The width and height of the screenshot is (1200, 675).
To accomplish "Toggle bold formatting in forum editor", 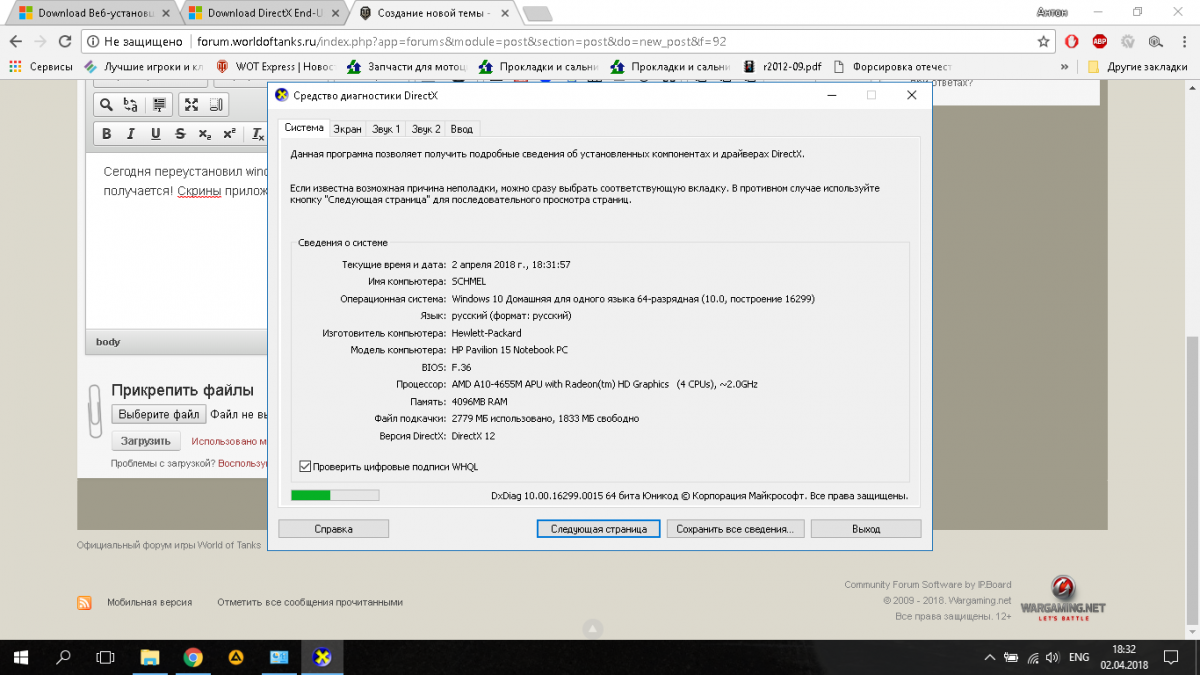I will pyautogui.click(x=106, y=134).
